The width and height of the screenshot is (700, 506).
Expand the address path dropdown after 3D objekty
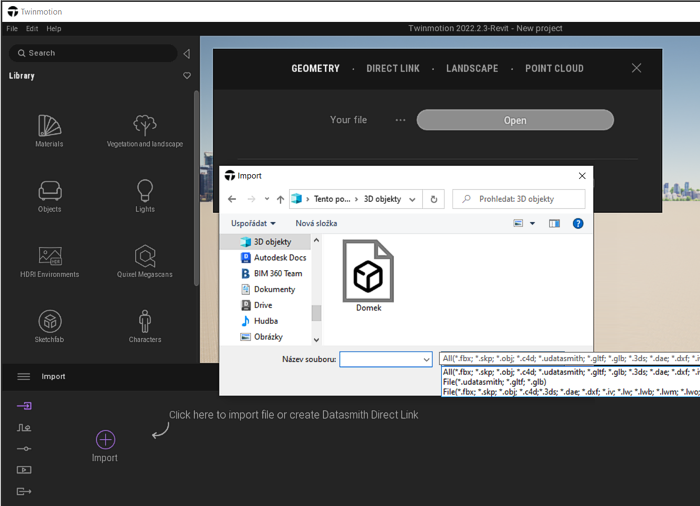click(412, 199)
